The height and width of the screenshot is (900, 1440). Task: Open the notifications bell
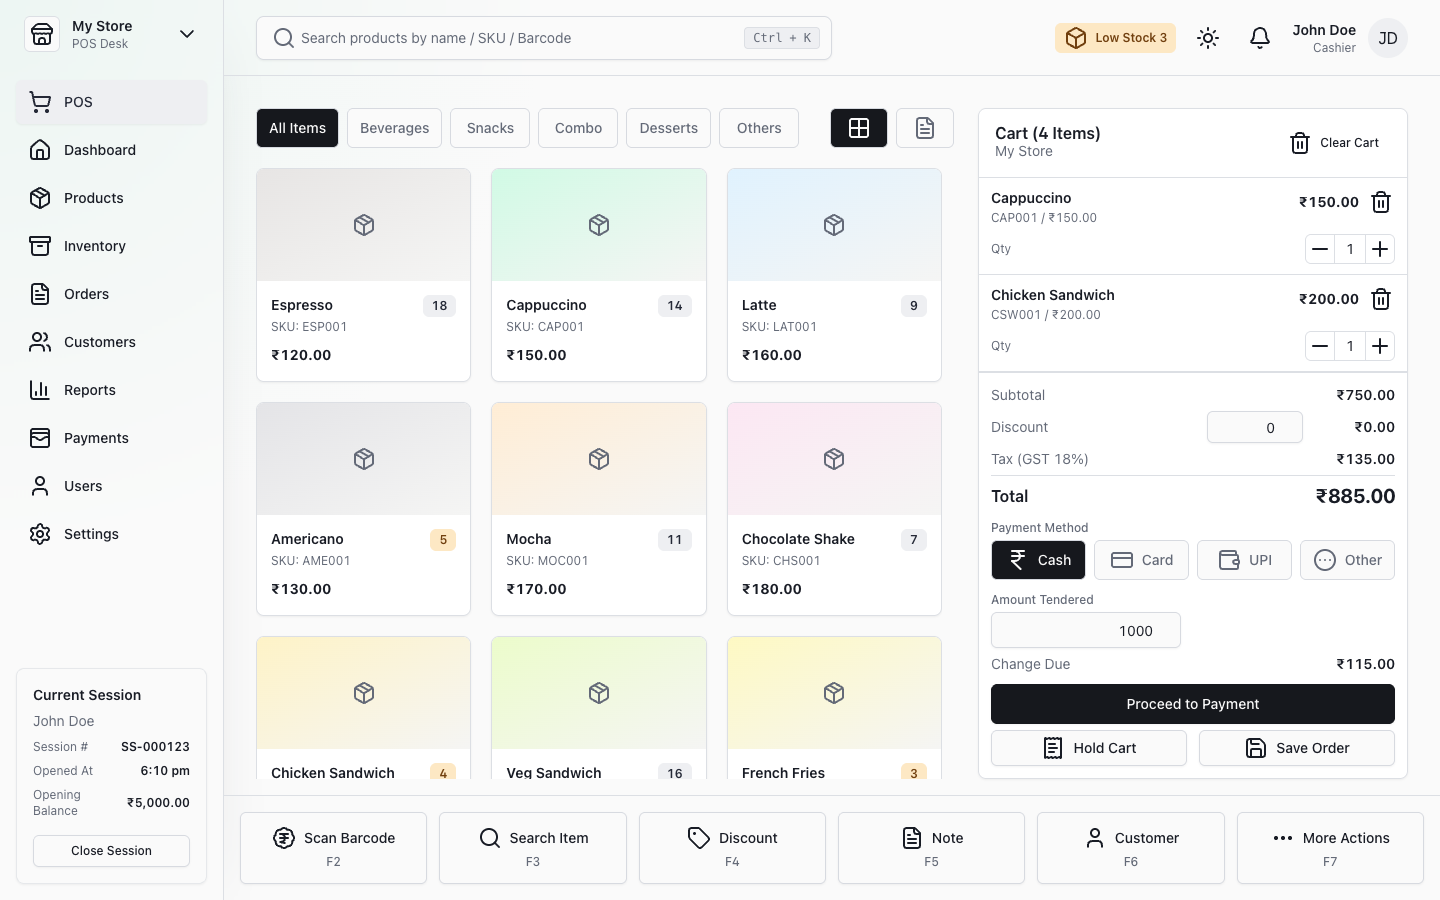pos(1260,38)
